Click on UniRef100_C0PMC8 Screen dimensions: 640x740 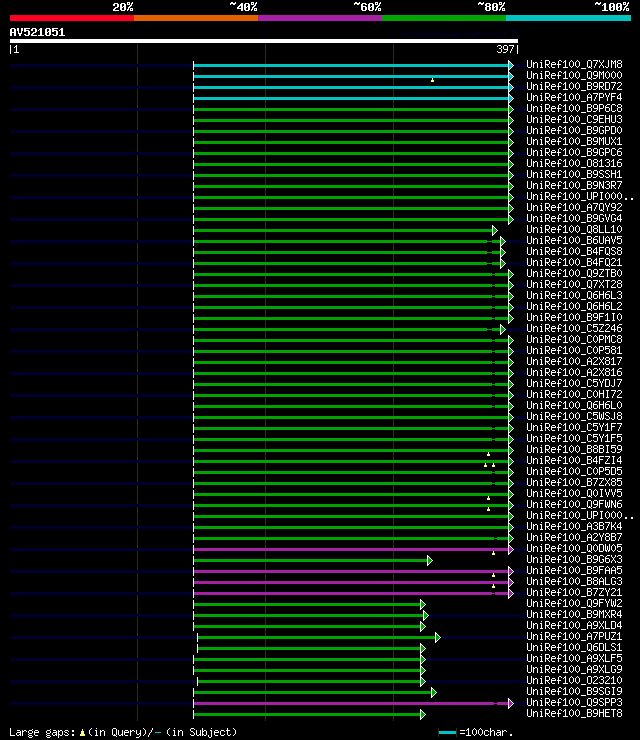point(574,339)
